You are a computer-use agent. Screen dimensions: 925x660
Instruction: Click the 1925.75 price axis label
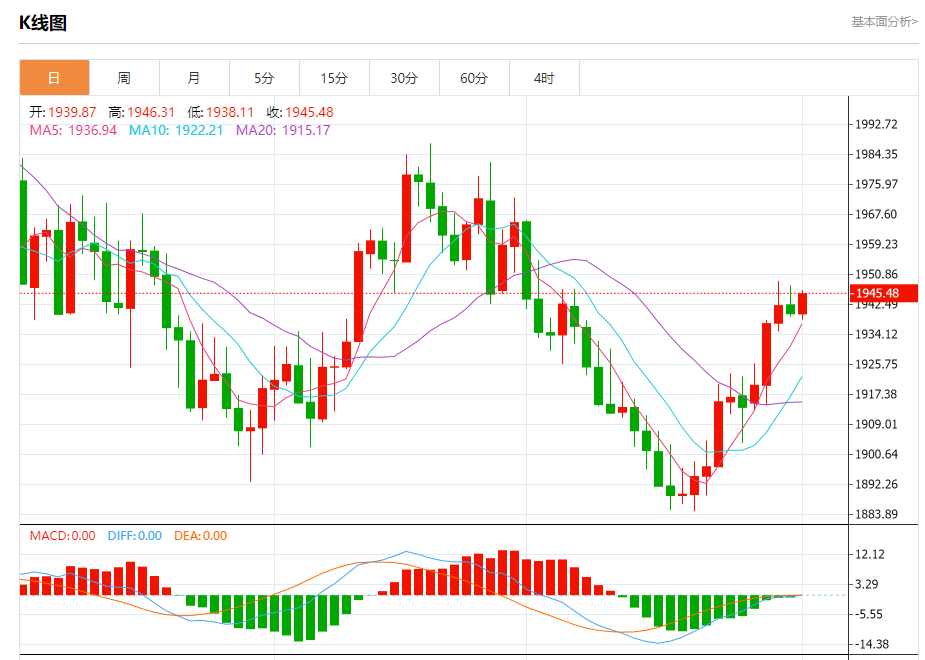pos(877,364)
